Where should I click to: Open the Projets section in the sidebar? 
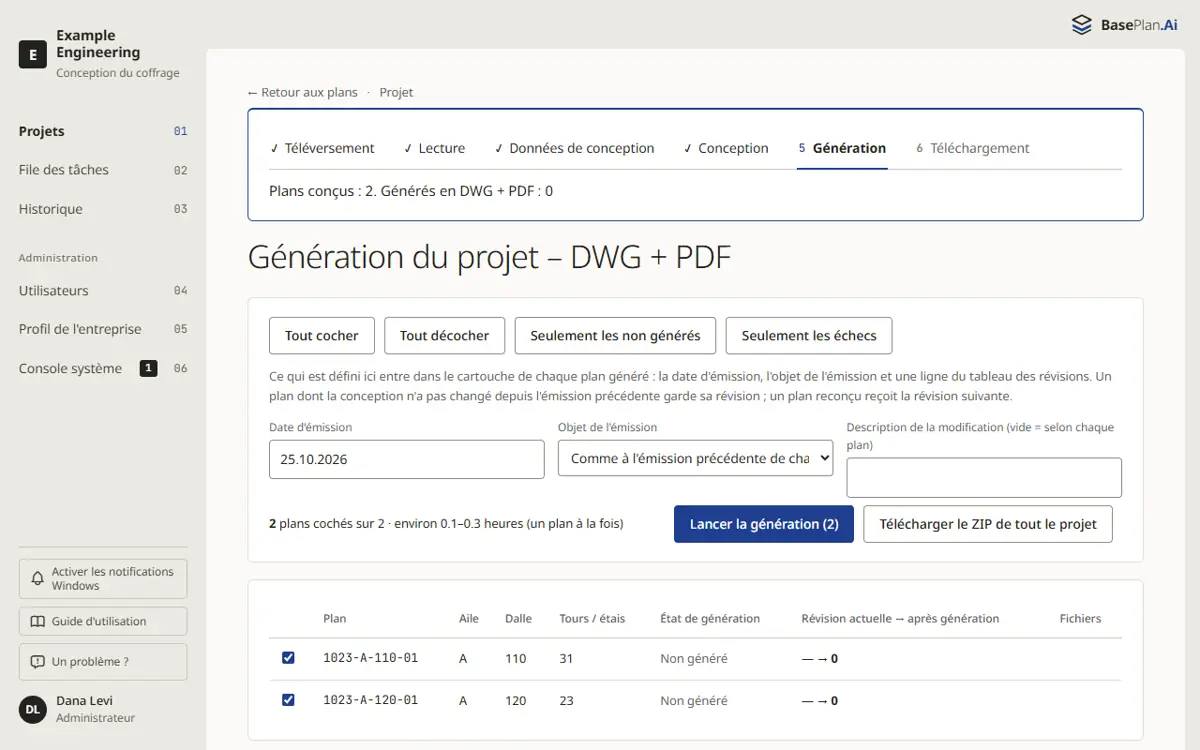(103, 131)
